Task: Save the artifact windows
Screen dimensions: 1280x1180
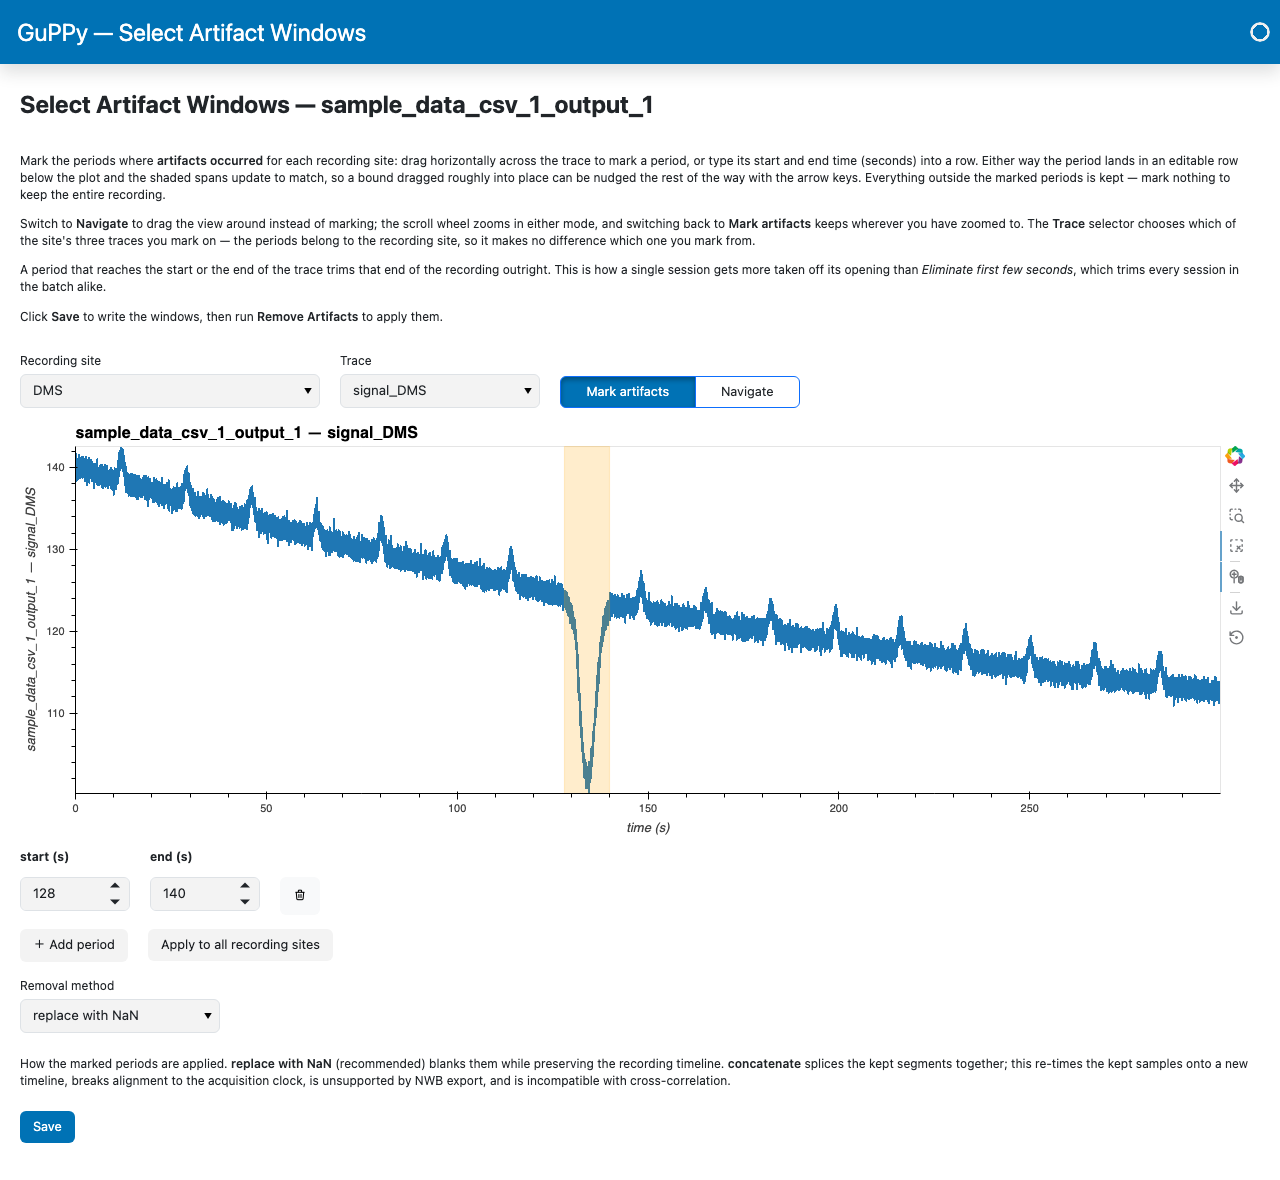Action: 47,1127
